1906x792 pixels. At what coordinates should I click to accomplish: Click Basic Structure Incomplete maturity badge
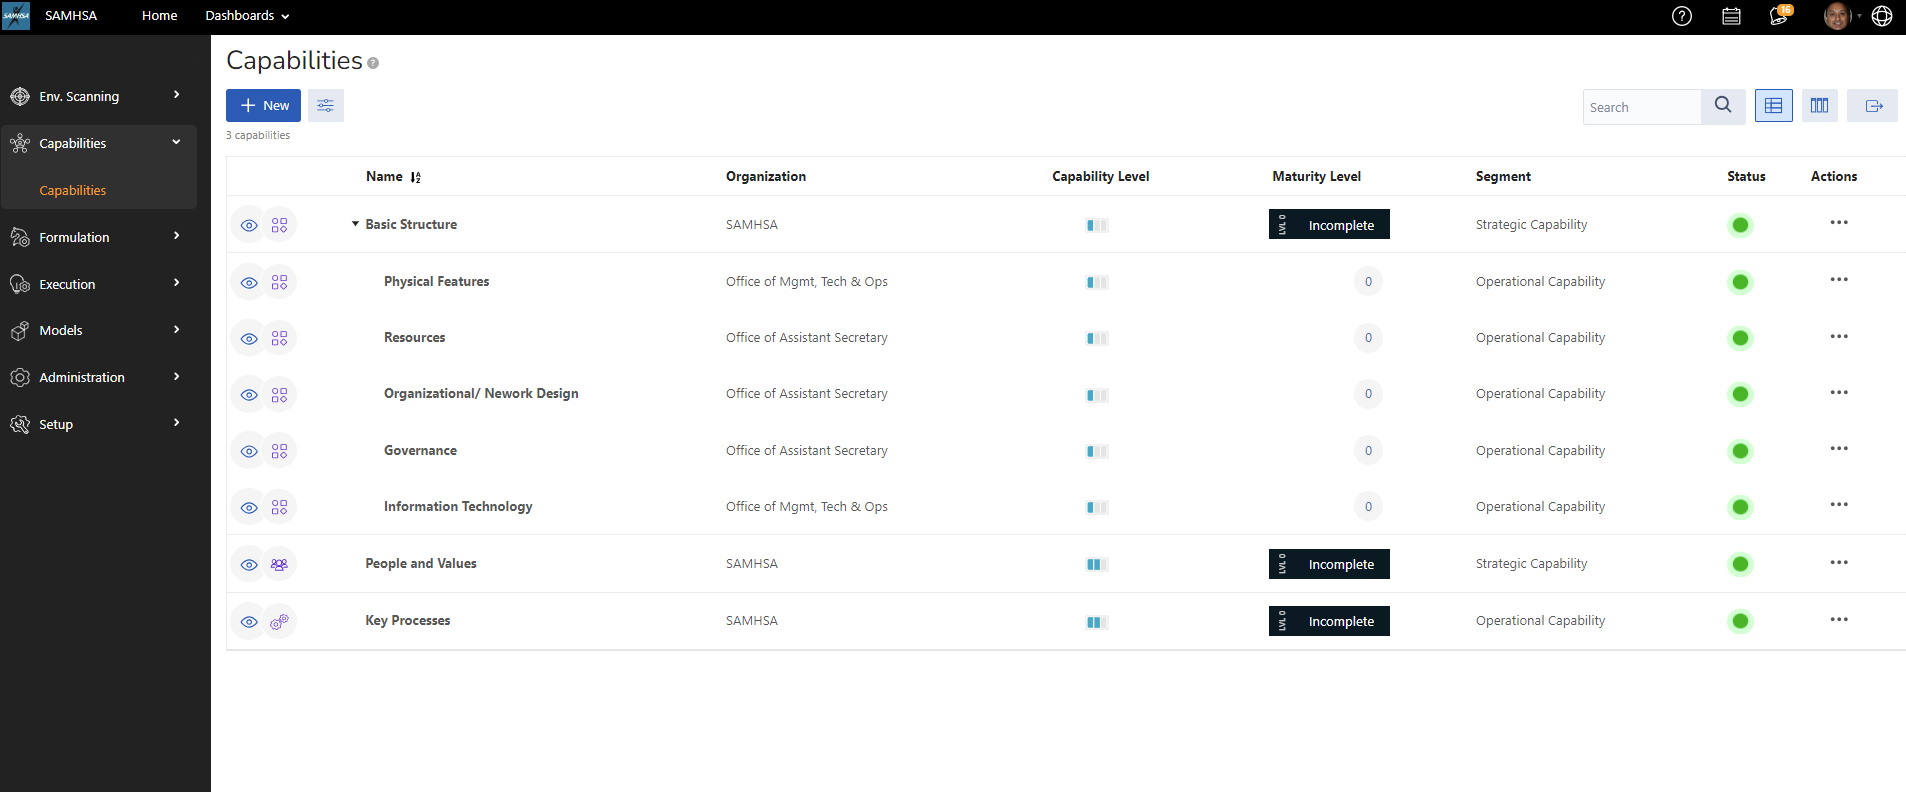[x=1329, y=224]
